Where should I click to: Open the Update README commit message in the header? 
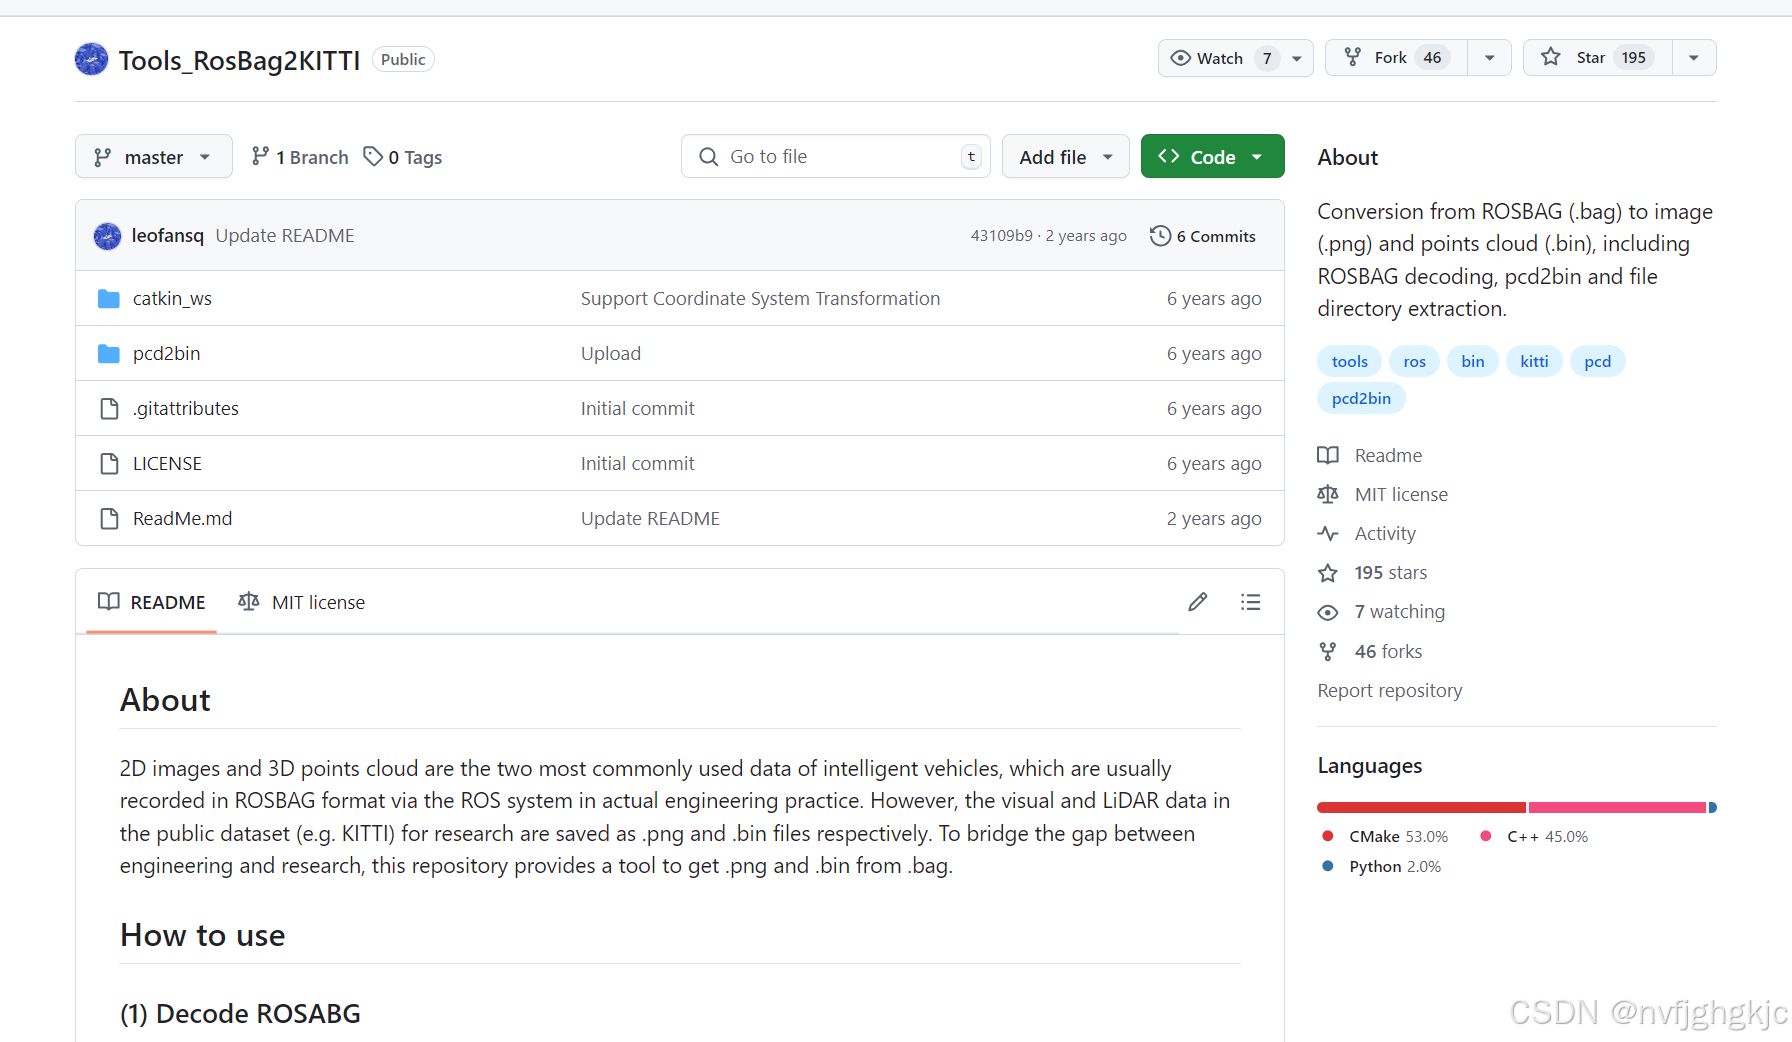(x=285, y=236)
